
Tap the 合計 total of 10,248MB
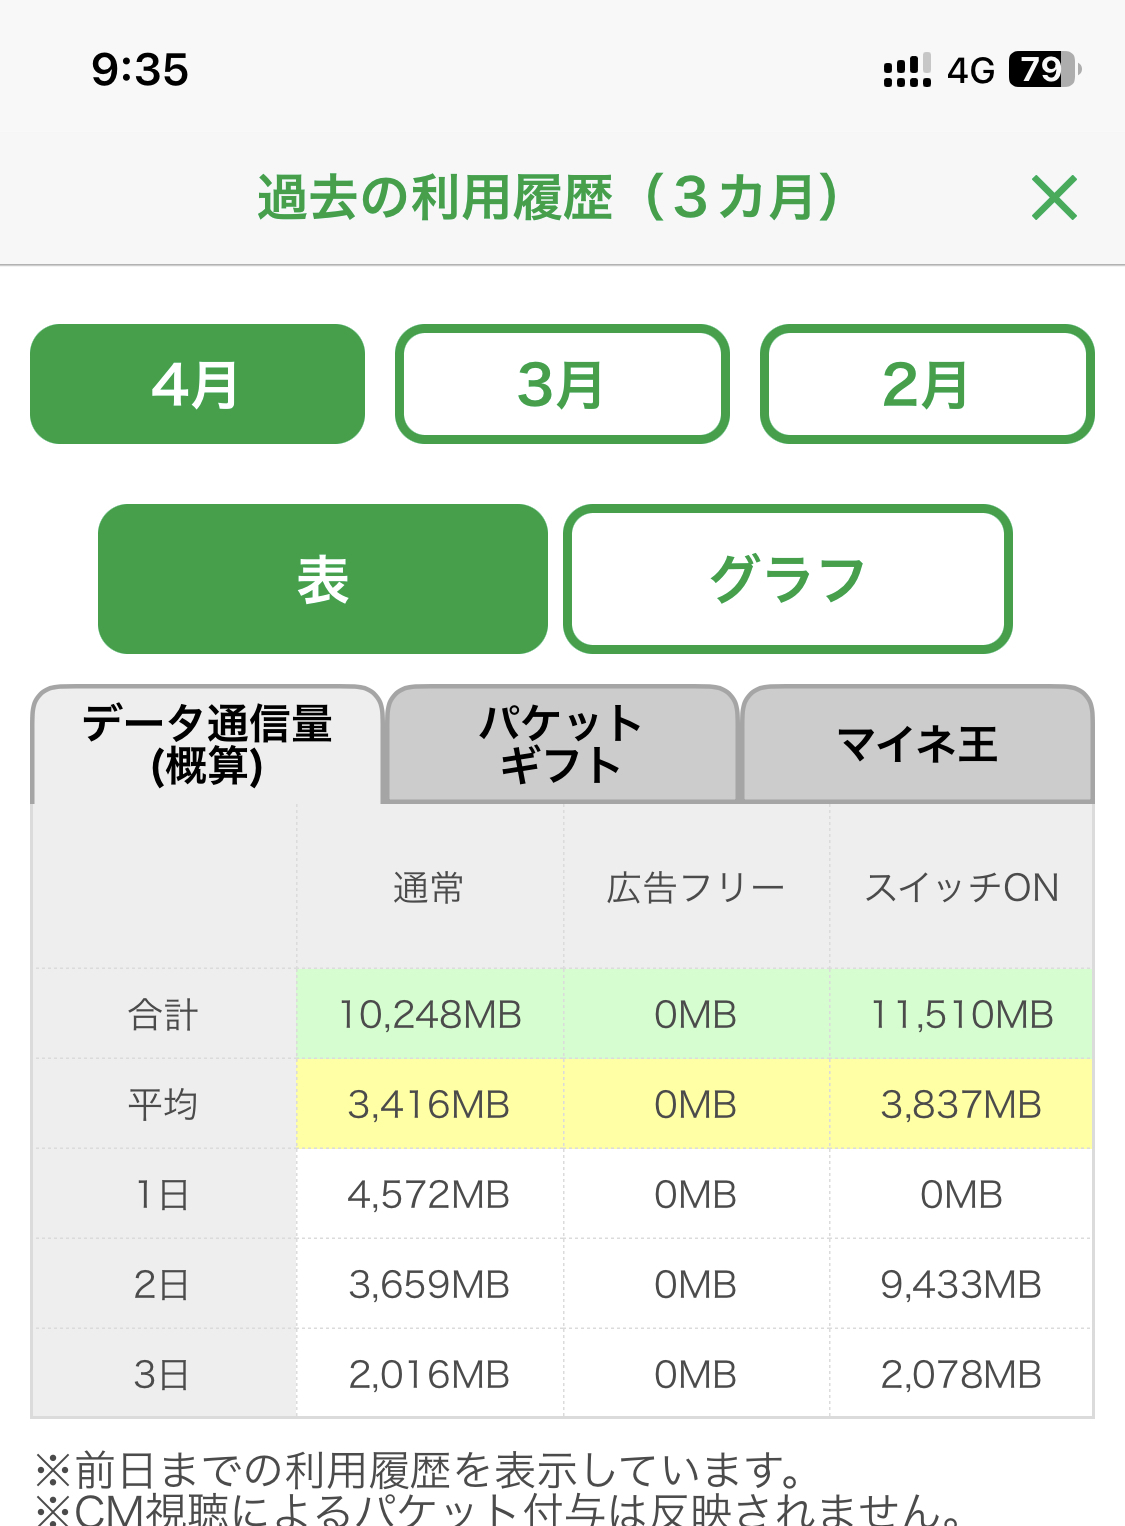[x=430, y=1015]
